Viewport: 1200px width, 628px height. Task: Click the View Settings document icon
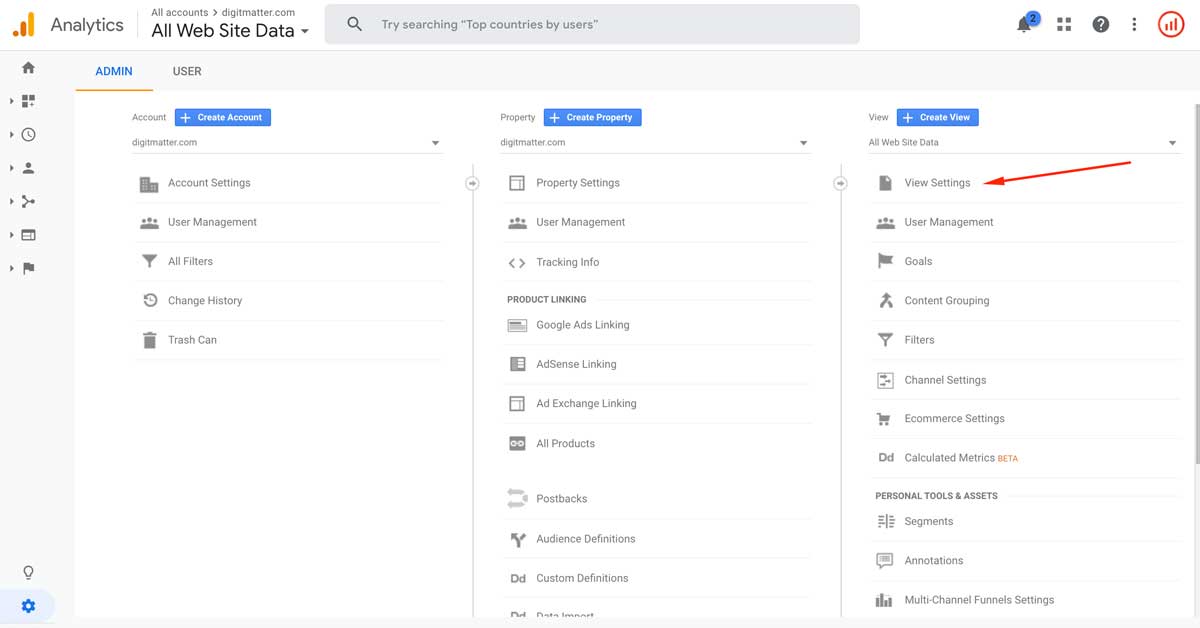pos(885,183)
